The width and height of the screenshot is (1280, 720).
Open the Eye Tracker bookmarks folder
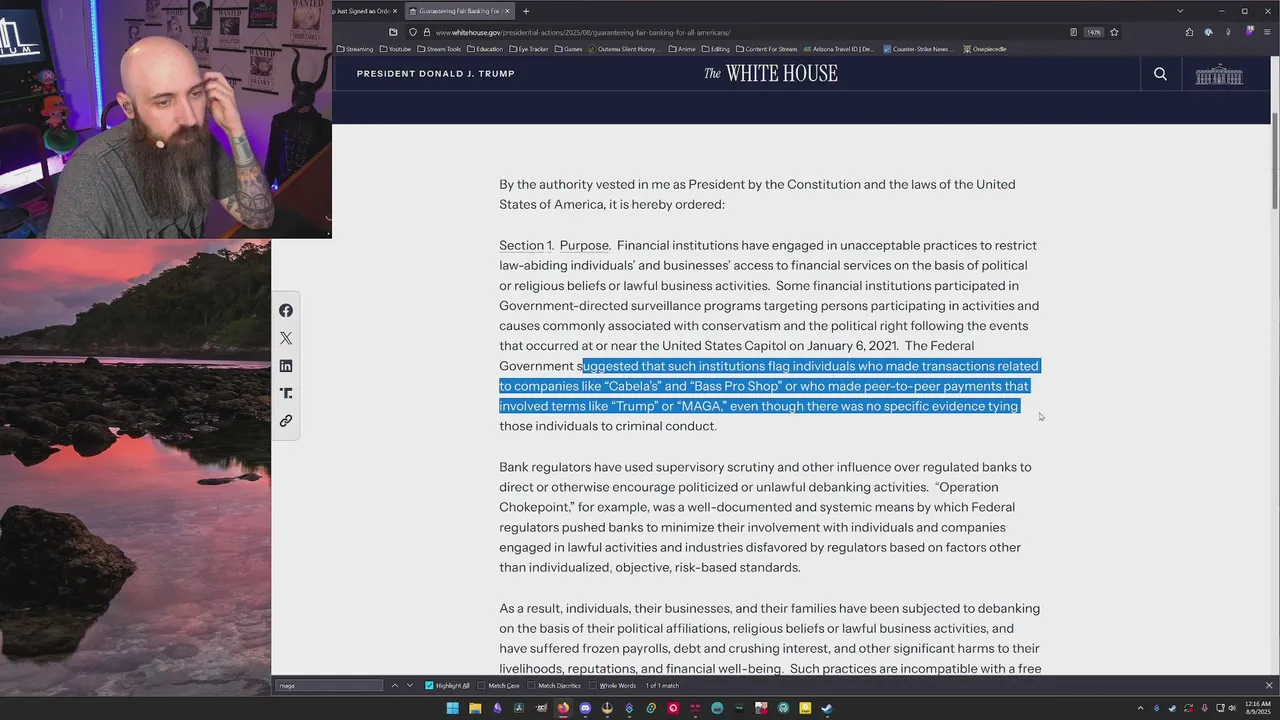[x=529, y=49]
